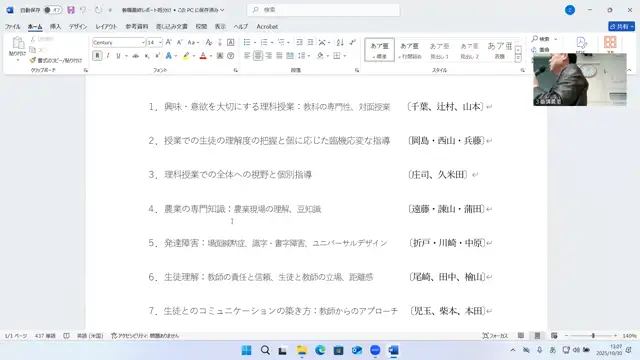Click the Clear Formatting icon
This screenshot has height=360, width=640.
click(209, 42)
